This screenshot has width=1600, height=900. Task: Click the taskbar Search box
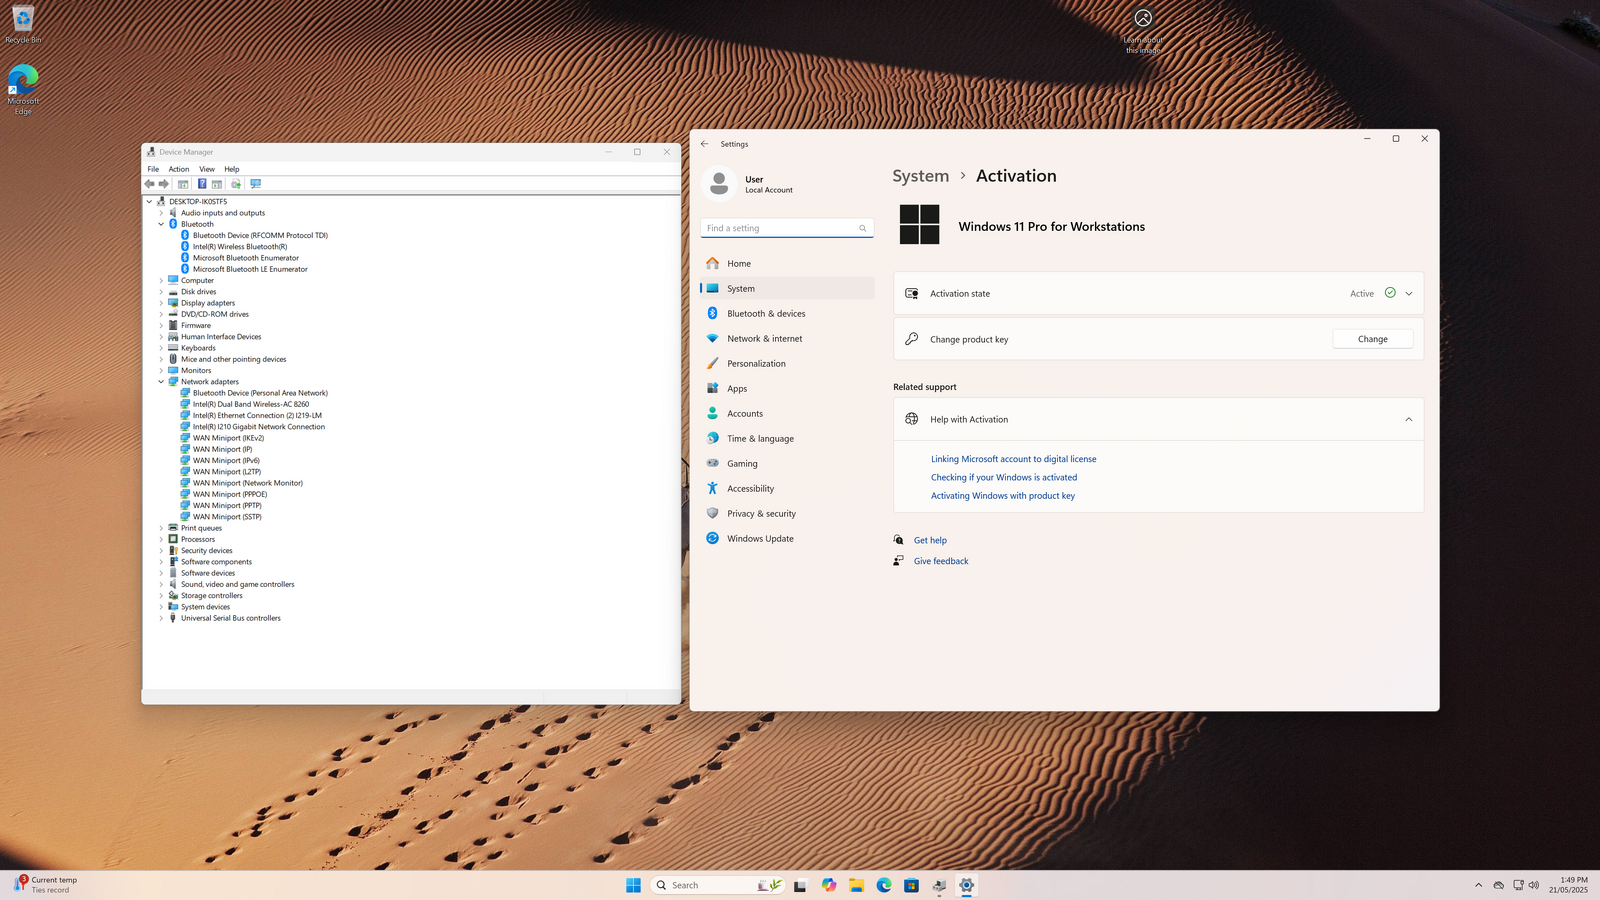click(x=717, y=885)
